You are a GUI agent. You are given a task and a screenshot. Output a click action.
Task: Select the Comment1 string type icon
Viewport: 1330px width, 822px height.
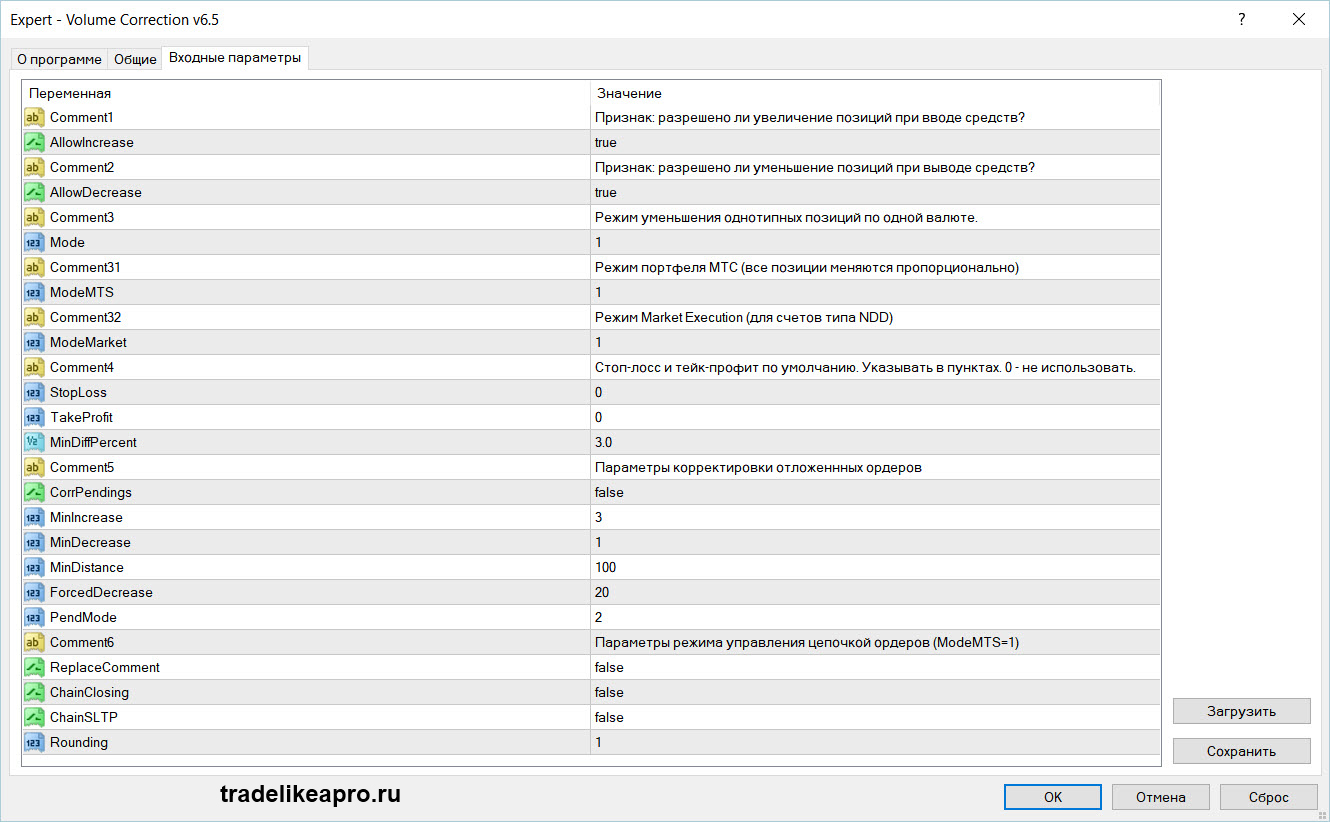[x=34, y=117]
